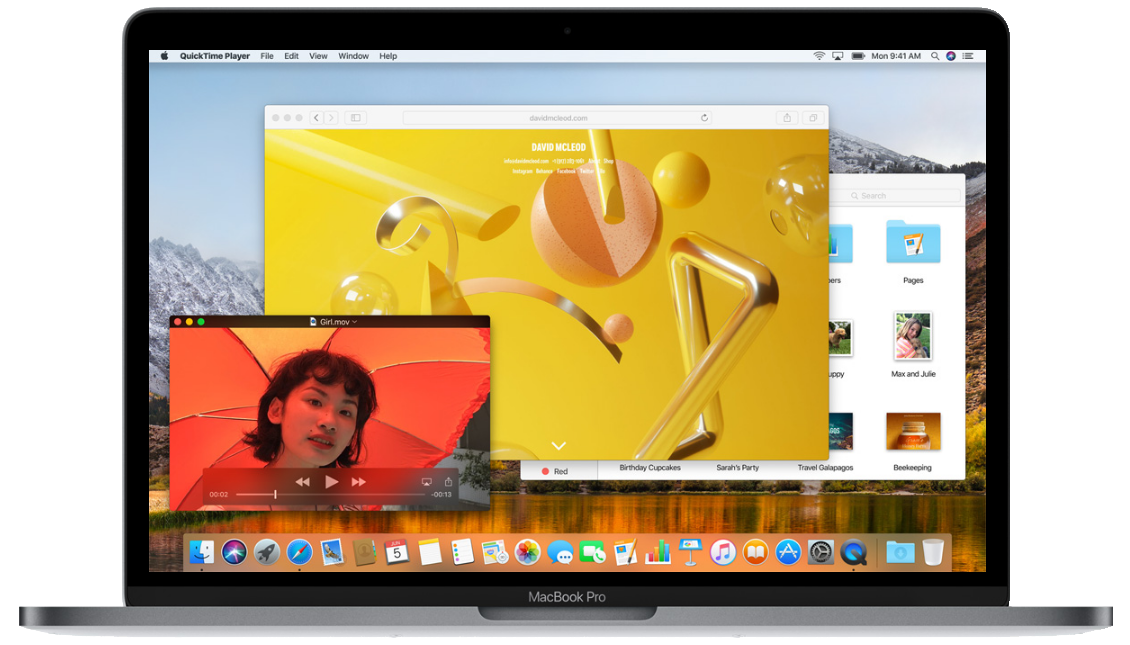Open the Share icon in Safari's toolbar
This screenshot has width=1130, height=645.
pyautogui.click(x=787, y=117)
